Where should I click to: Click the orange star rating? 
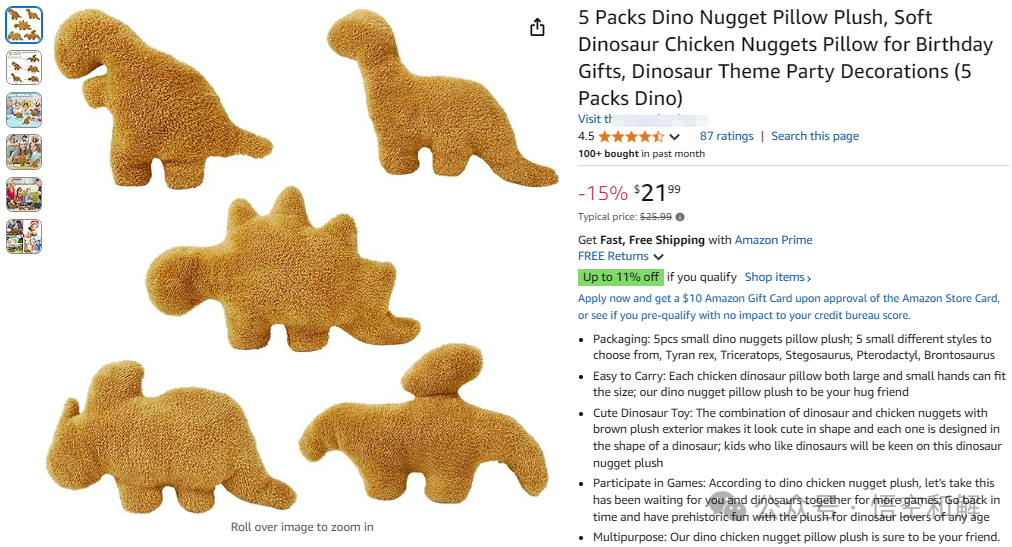click(631, 137)
